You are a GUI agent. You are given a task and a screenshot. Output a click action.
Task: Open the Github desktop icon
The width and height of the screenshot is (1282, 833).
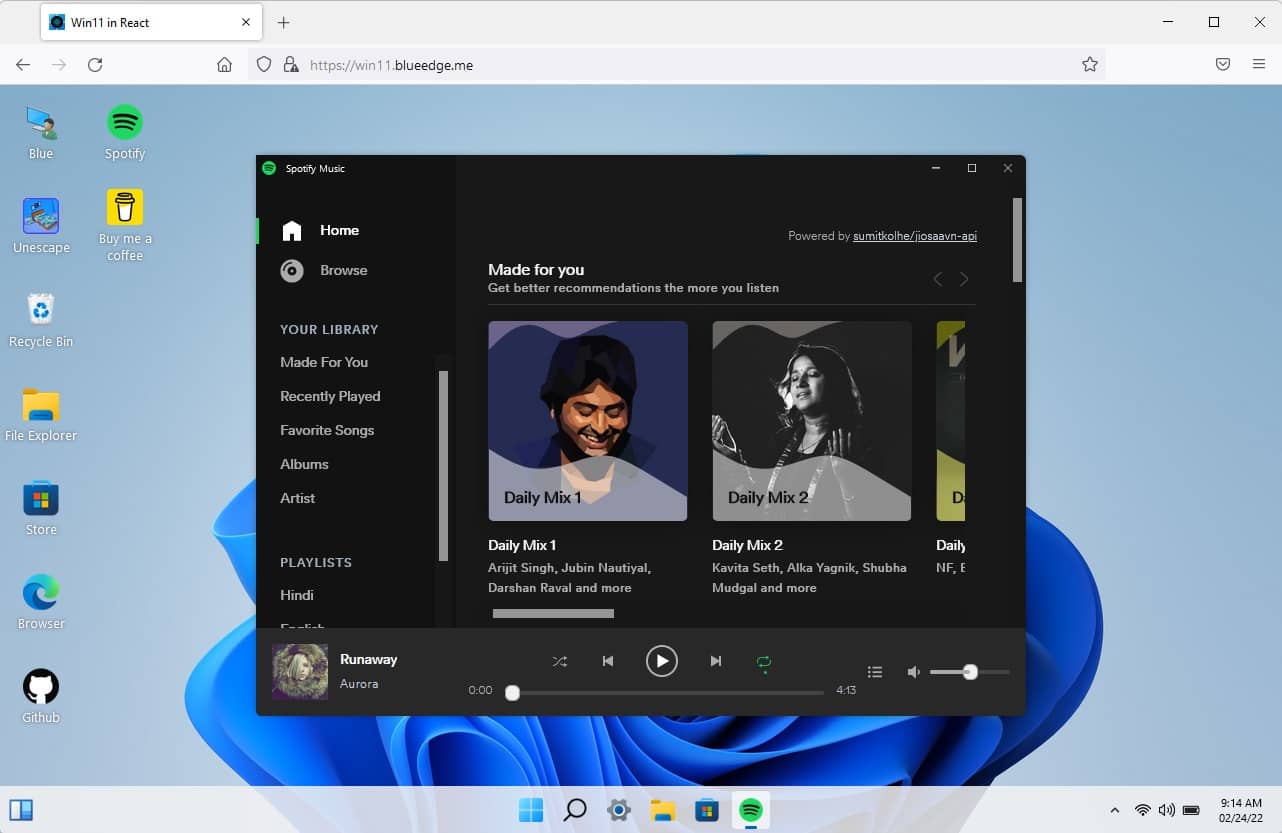tap(41, 696)
